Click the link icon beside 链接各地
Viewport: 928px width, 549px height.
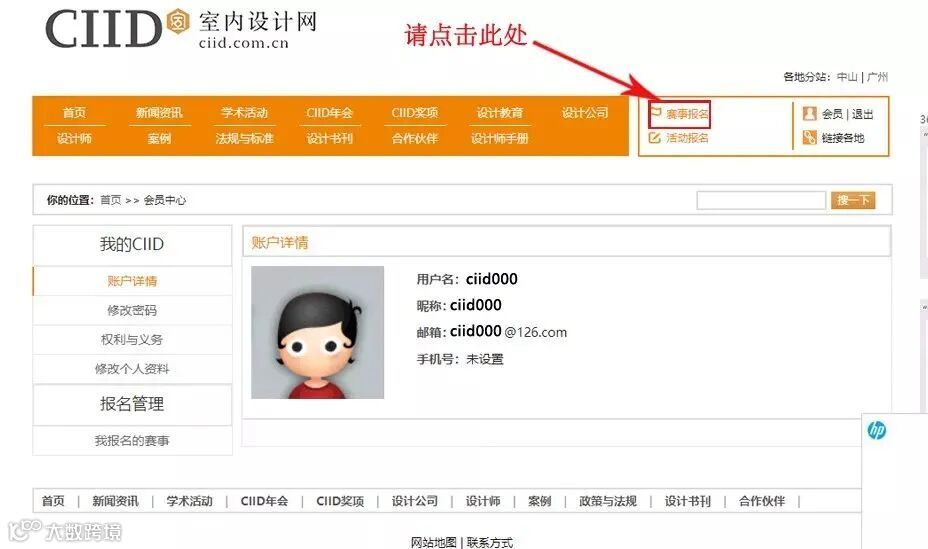click(809, 137)
